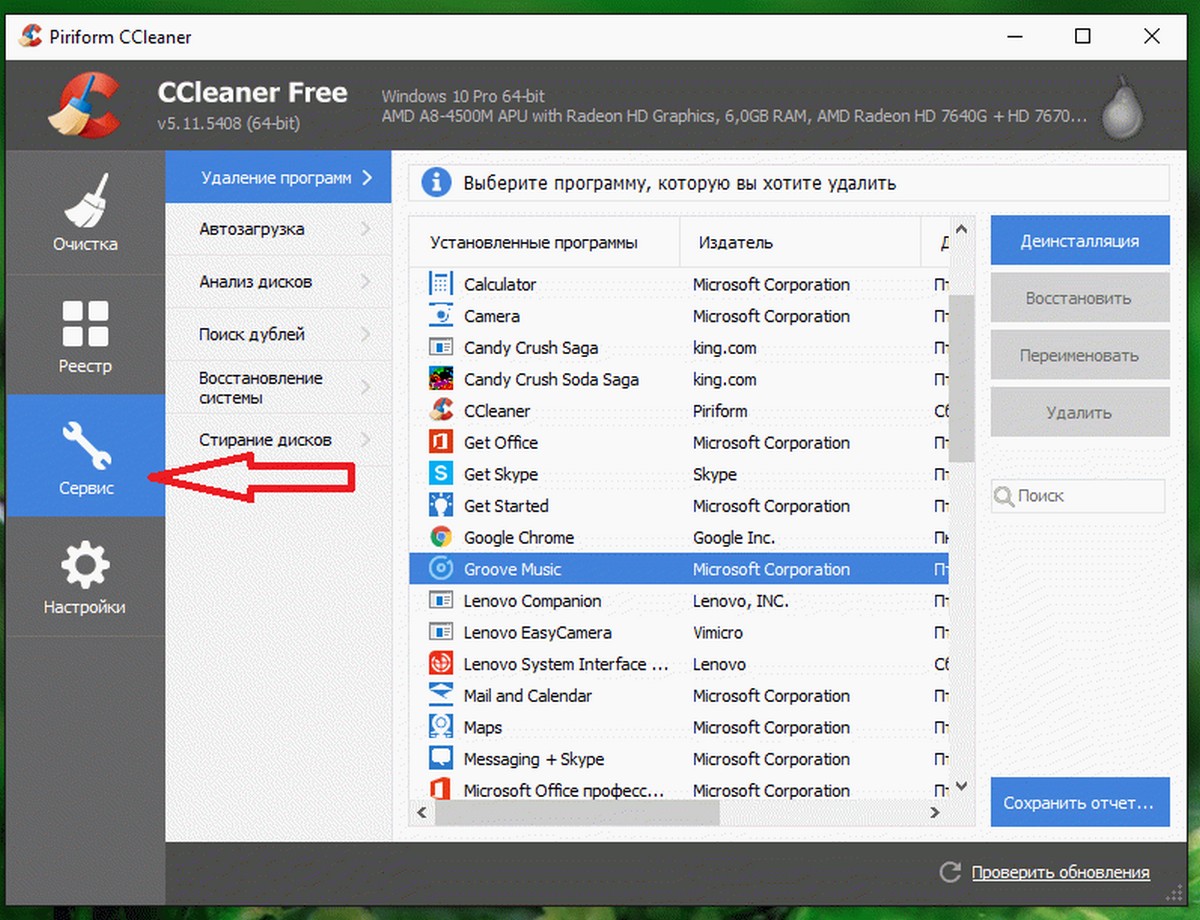Screen dimensions: 1200x920
Task: Open the Реестр registry section
Action: click(x=85, y=335)
